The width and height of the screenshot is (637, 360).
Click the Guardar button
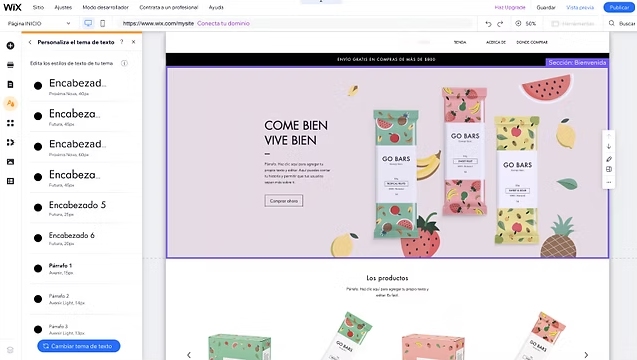[x=546, y=7]
